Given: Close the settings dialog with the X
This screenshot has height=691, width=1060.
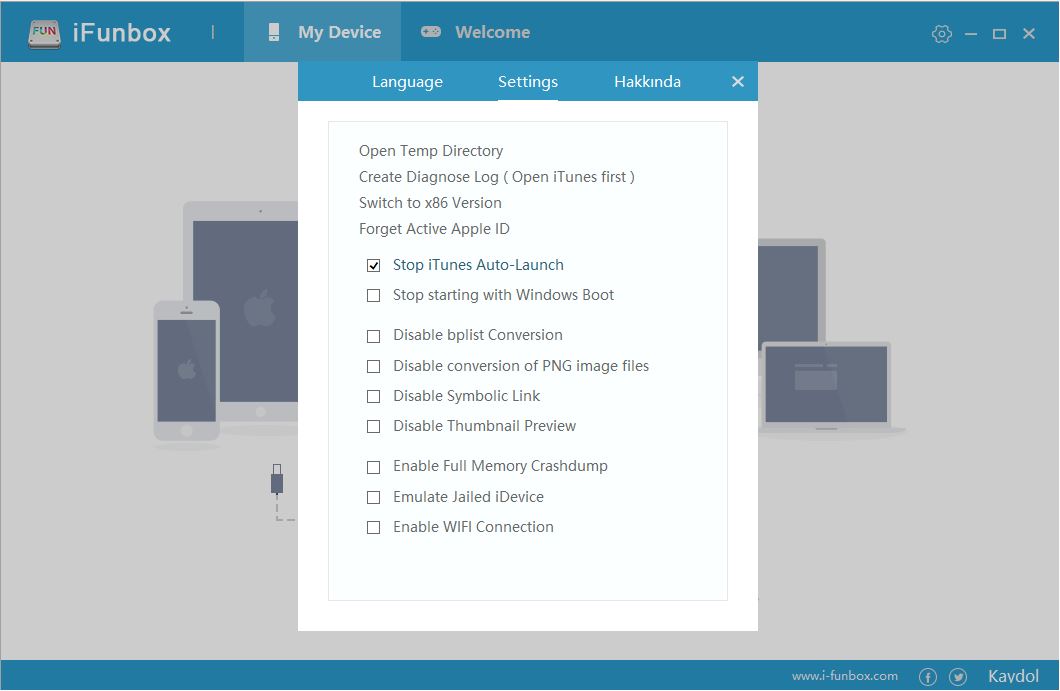Looking at the screenshot, I should [738, 82].
